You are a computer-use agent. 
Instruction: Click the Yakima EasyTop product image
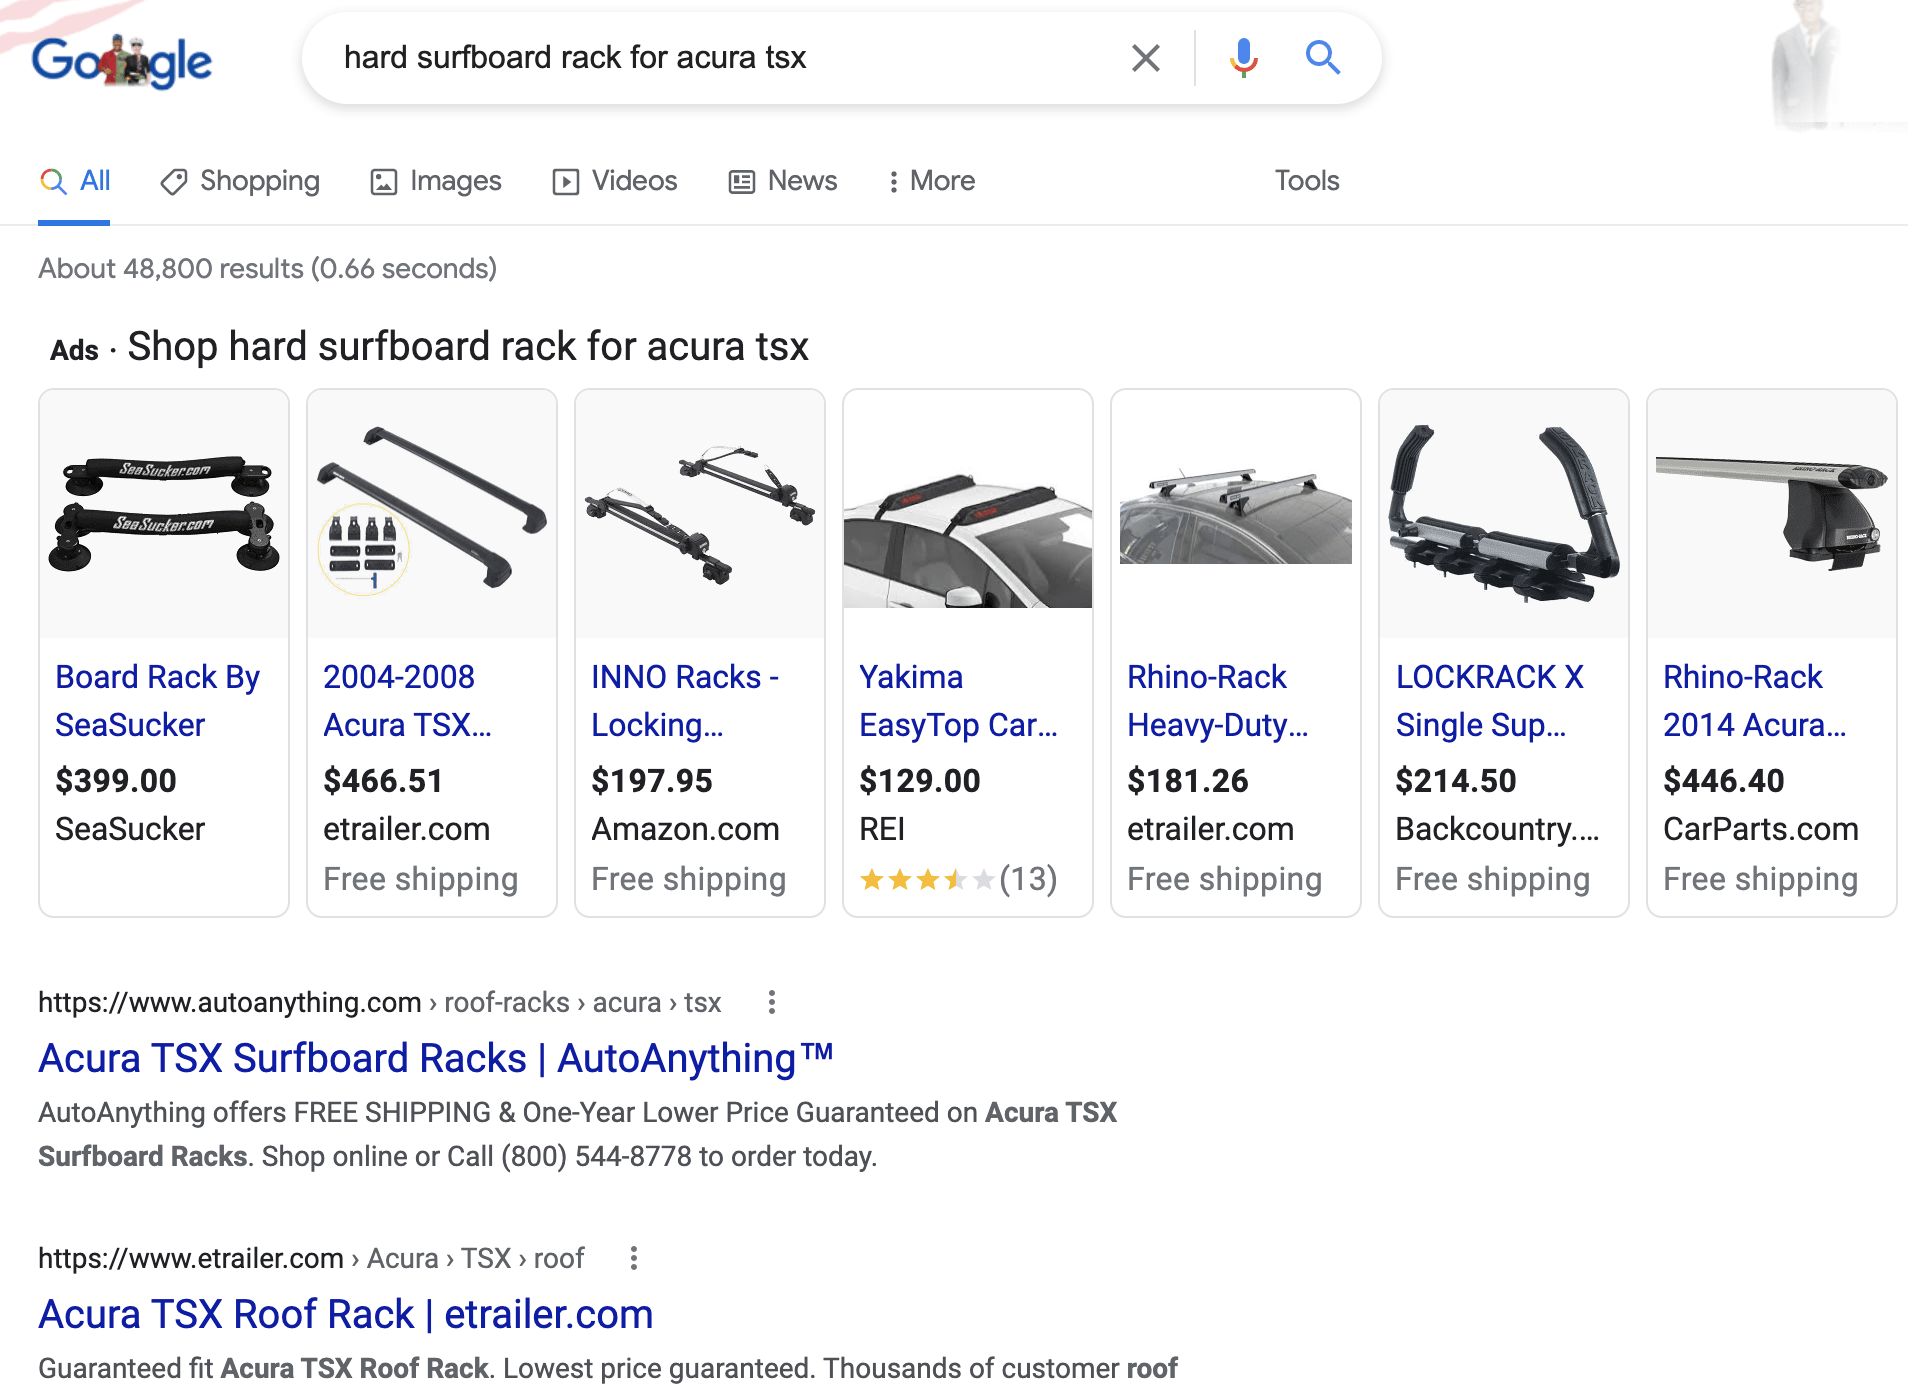(967, 514)
